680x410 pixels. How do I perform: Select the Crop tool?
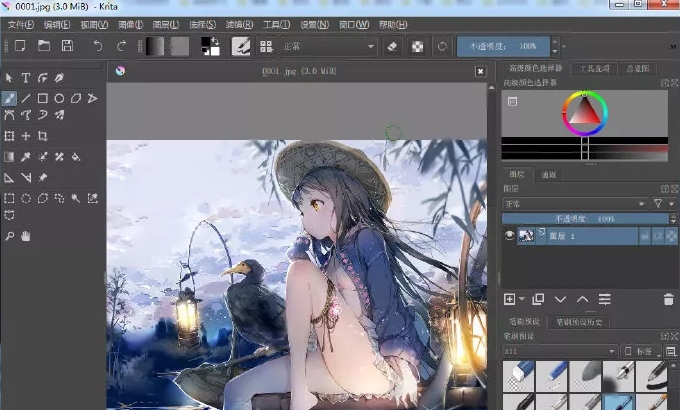(42, 136)
